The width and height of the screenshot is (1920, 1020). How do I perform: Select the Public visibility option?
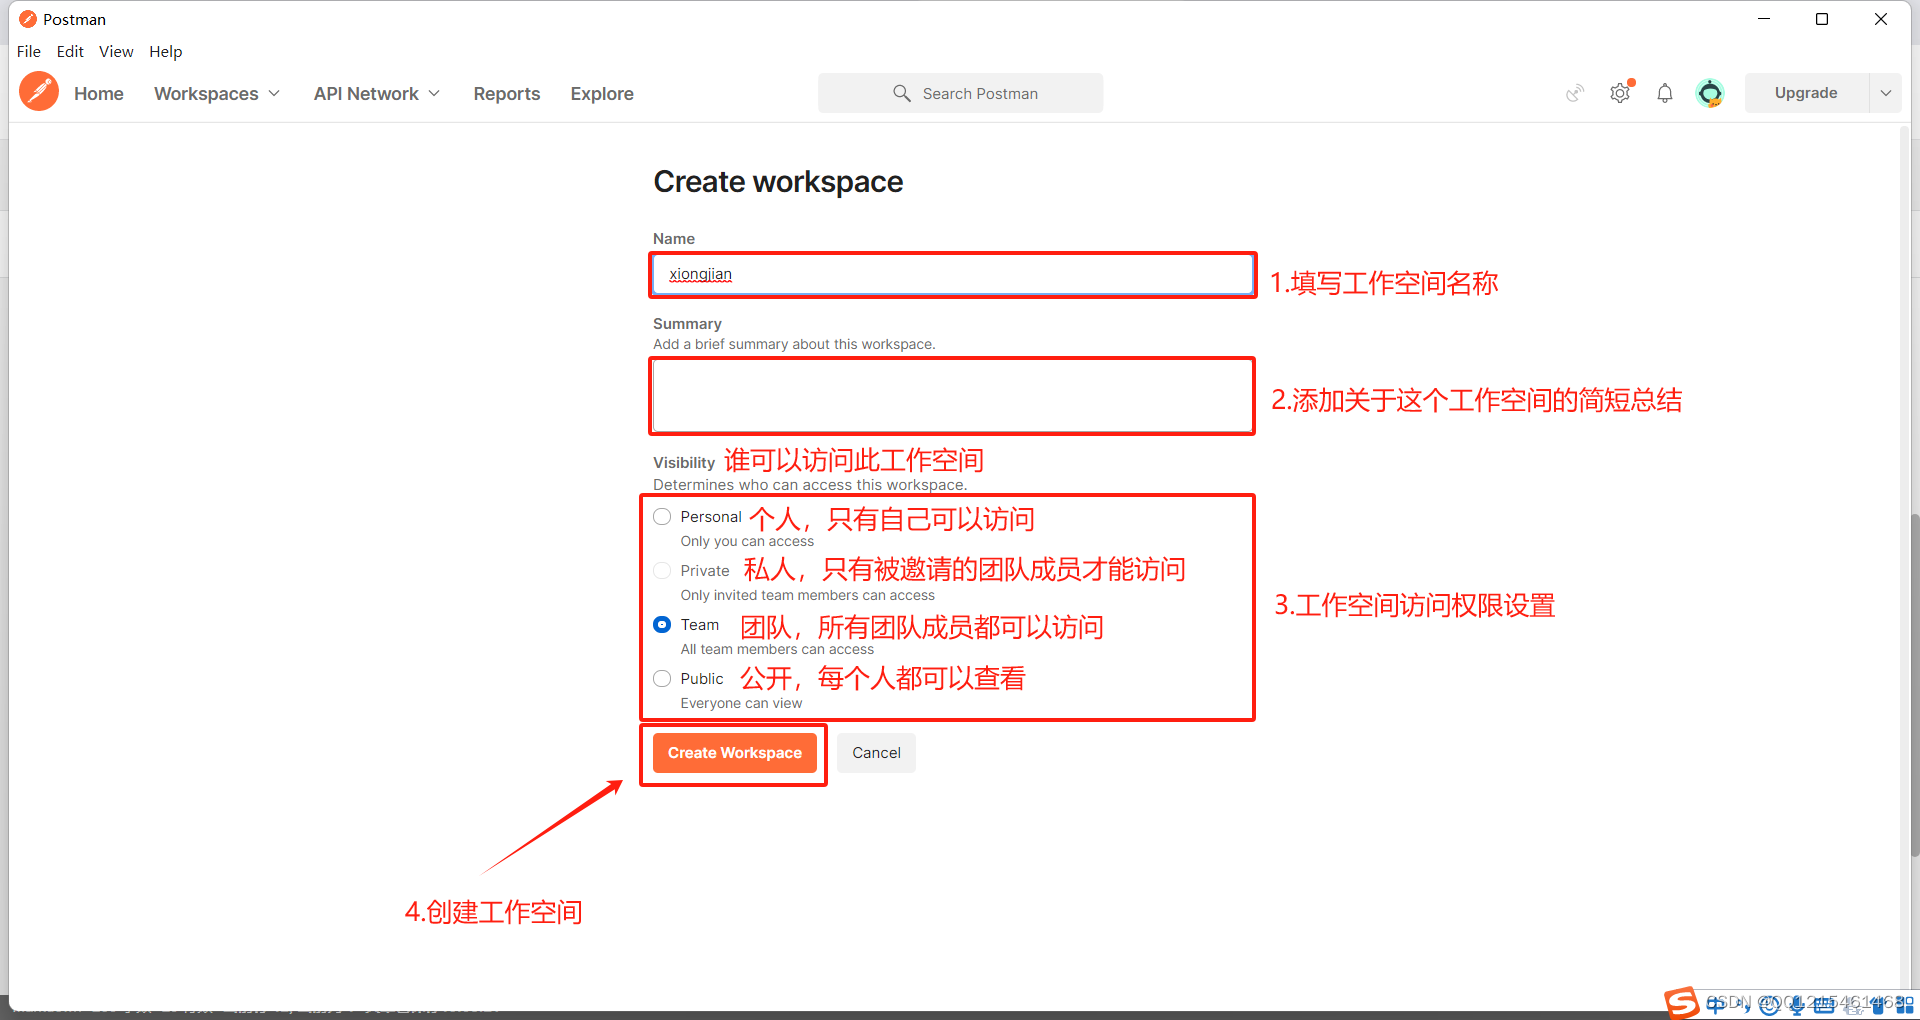point(662,679)
